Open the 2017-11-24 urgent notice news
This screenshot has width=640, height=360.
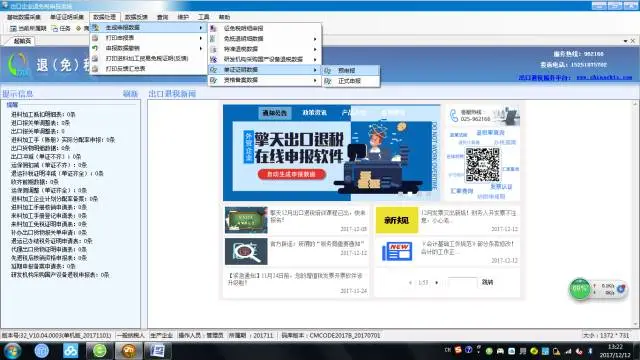point(297,282)
